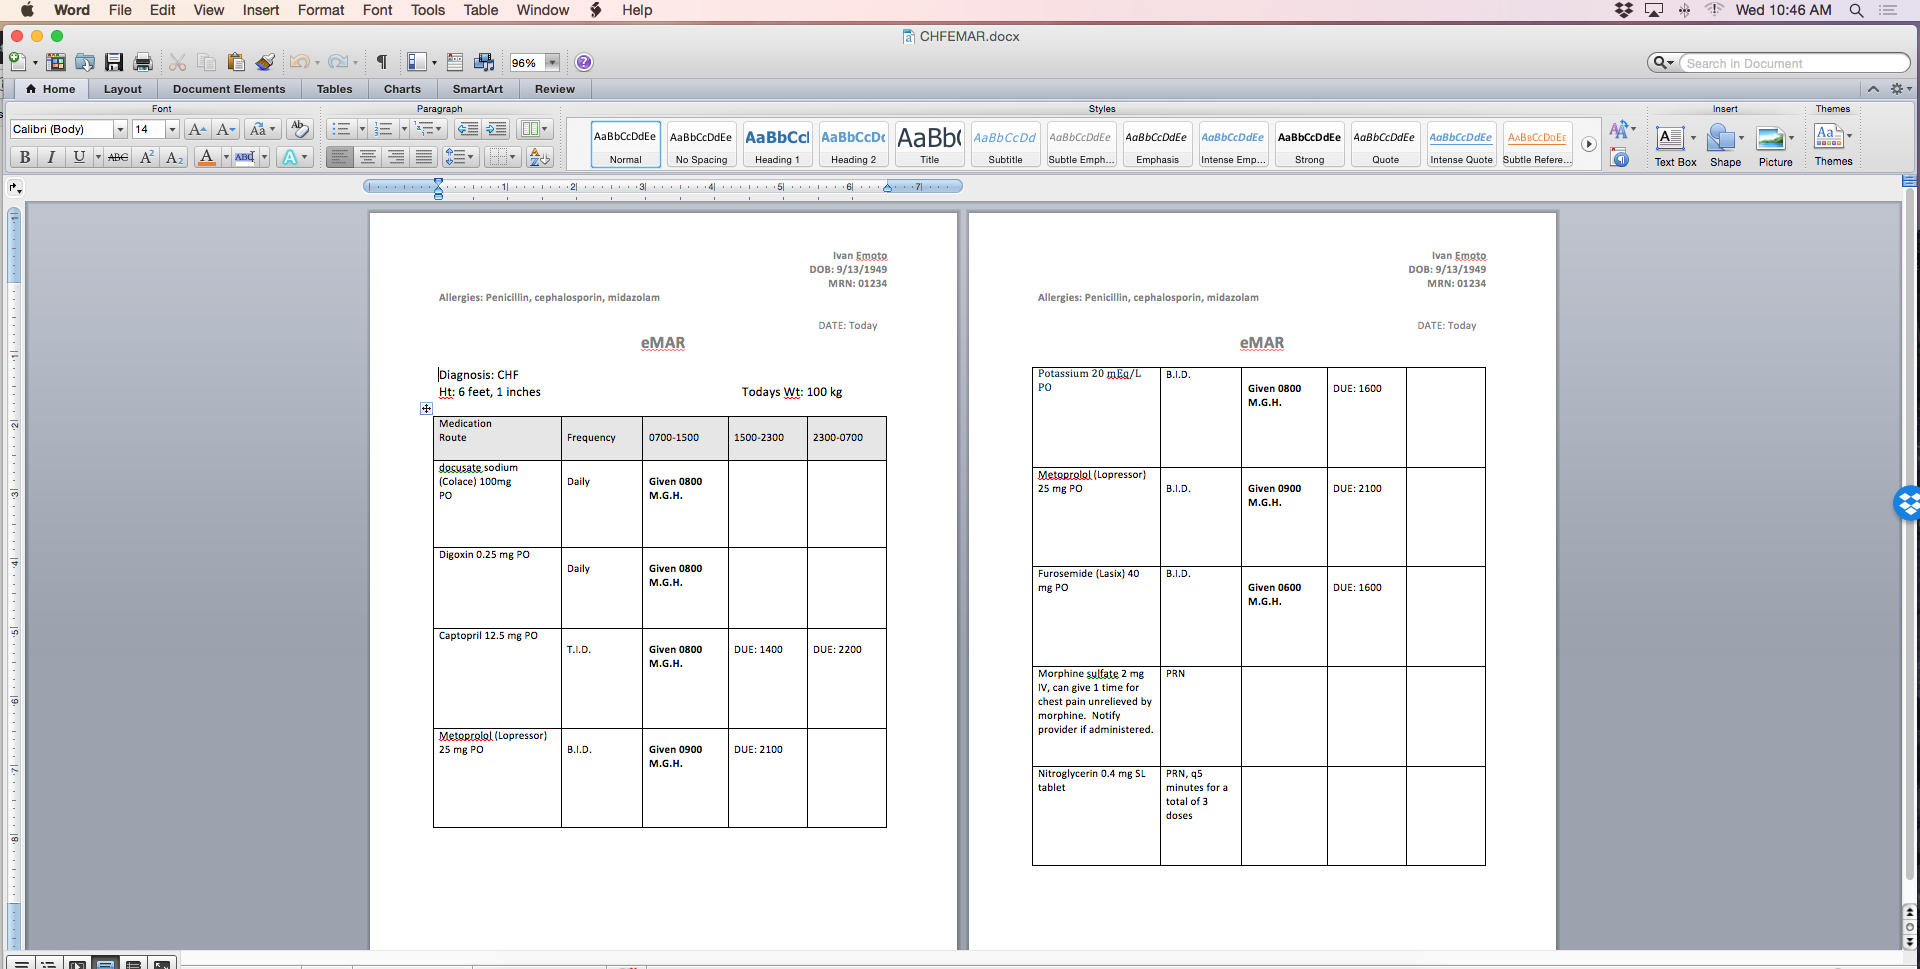This screenshot has height=969, width=1920.
Task: Click the Picture insert icon
Action: pos(1774,145)
